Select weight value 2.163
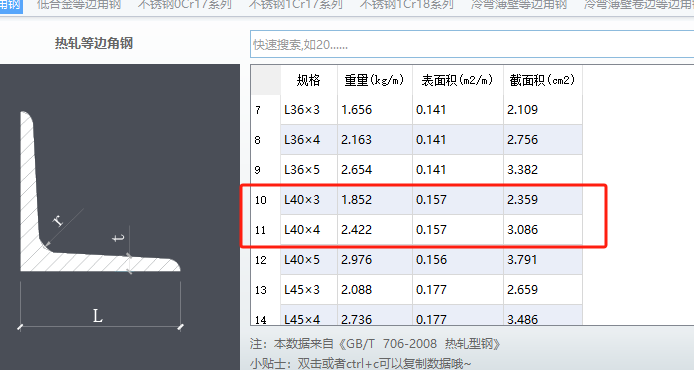The image size is (694, 370). click(375, 140)
